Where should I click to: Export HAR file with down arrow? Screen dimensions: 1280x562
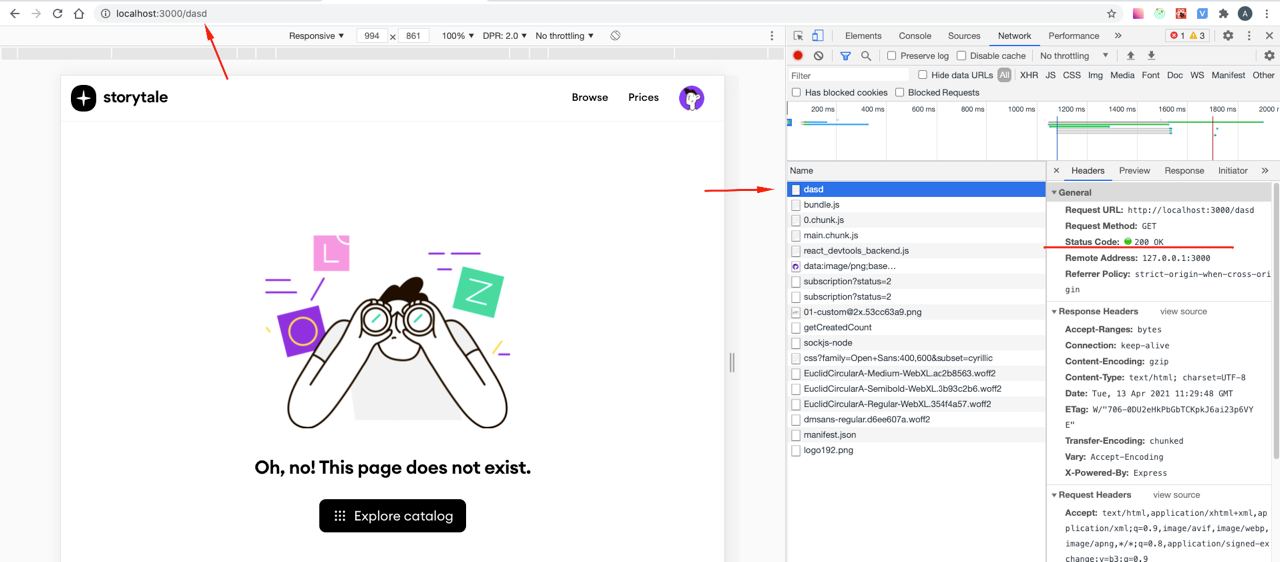(1151, 56)
